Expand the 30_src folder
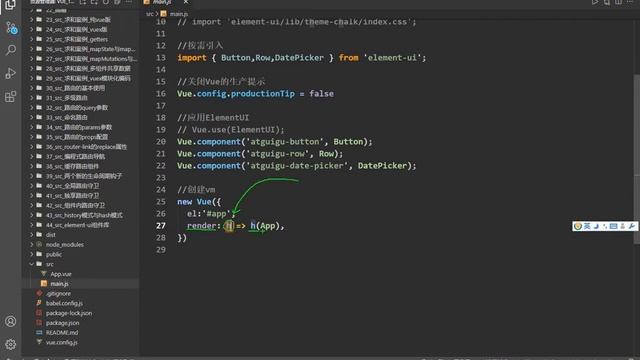The height and width of the screenshot is (360, 640). [75, 88]
